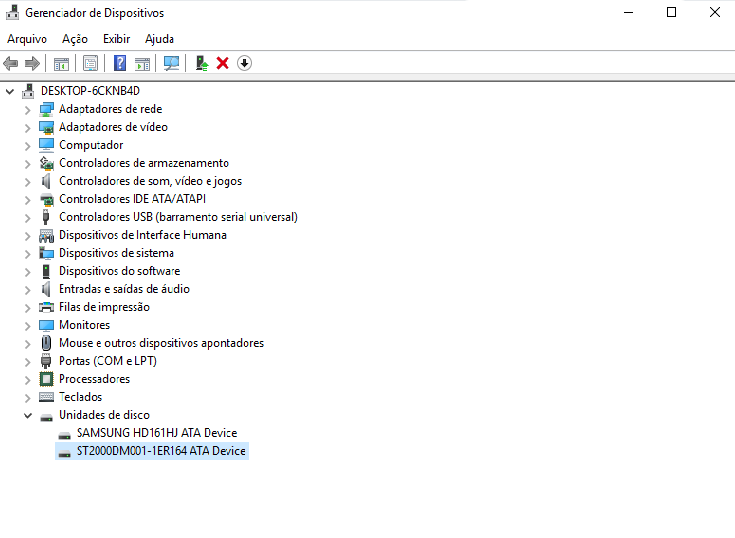Click the Teclados keyboard icon
This screenshot has height=538, width=735.
coord(46,397)
